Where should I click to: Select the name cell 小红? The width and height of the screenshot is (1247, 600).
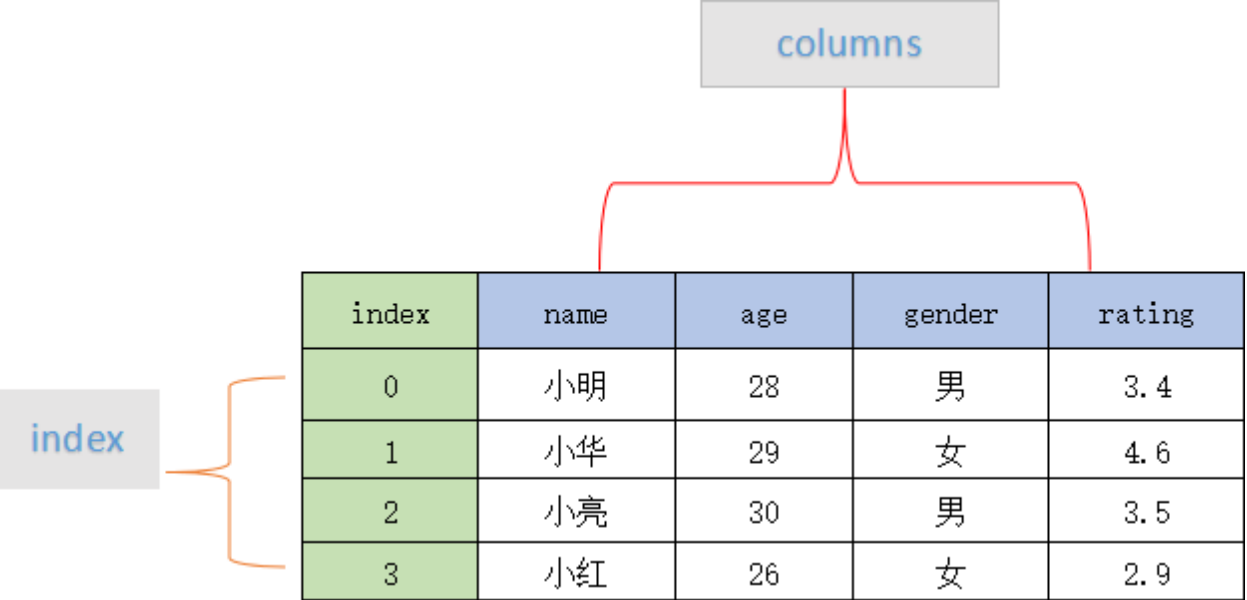pos(576,572)
